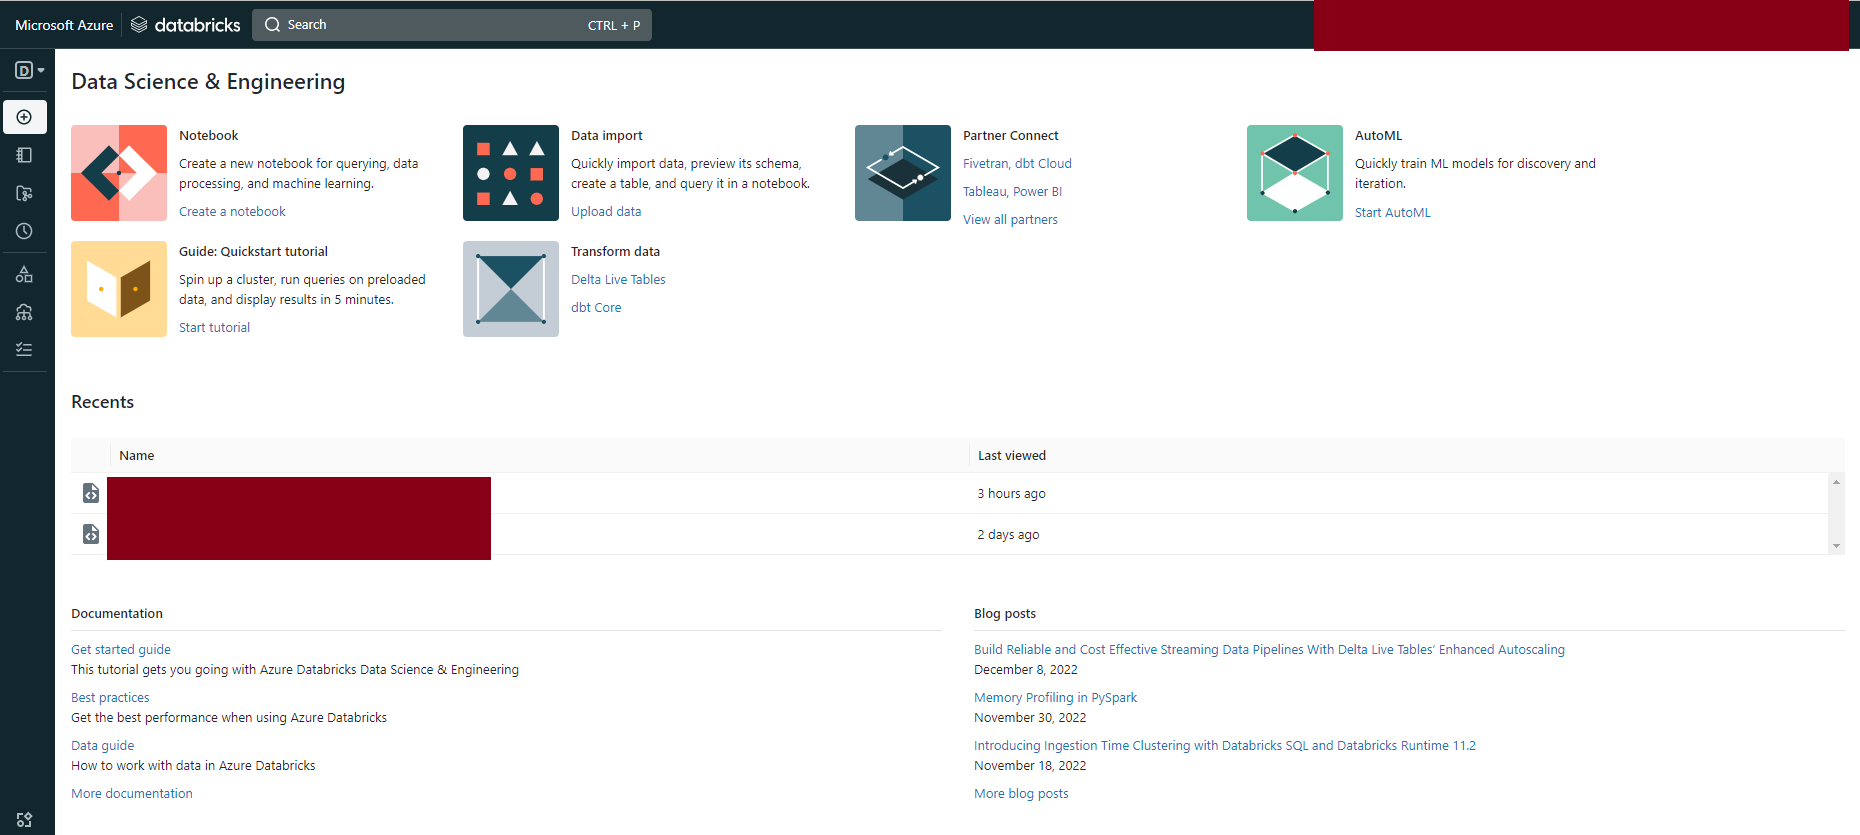
Task: Open the Workspace icon in sidebar
Action: (25, 155)
